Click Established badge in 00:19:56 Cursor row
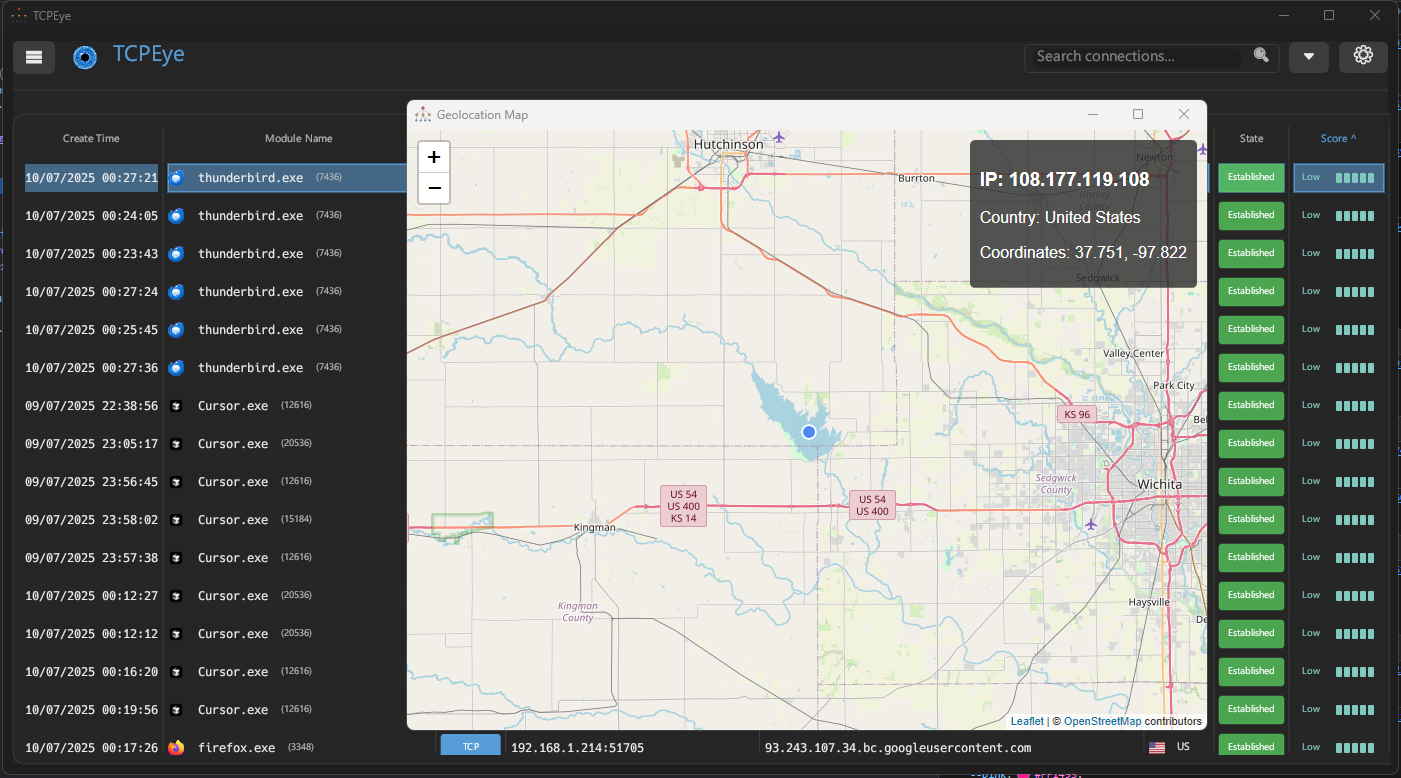This screenshot has width=1401, height=778. [x=1251, y=709]
